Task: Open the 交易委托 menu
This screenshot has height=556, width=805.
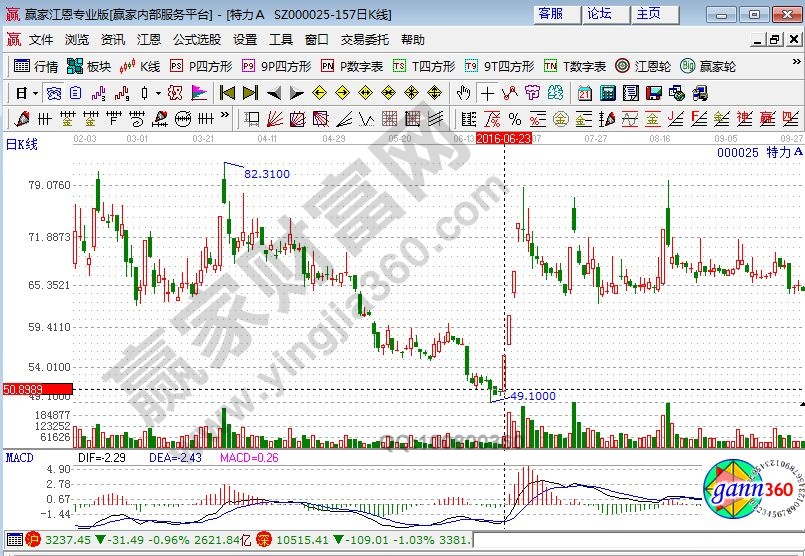Action: [x=364, y=40]
